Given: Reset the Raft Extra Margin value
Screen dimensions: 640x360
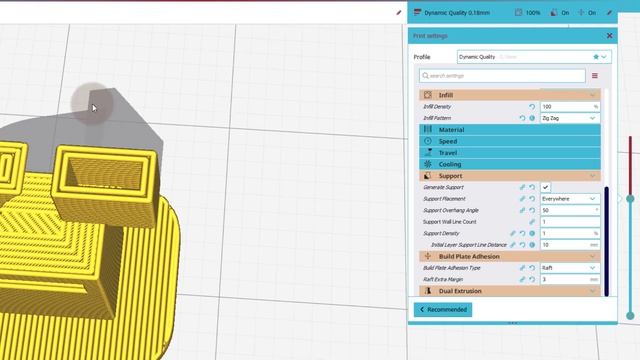Looking at the screenshot, I should pyautogui.click(x=532, y=280).
